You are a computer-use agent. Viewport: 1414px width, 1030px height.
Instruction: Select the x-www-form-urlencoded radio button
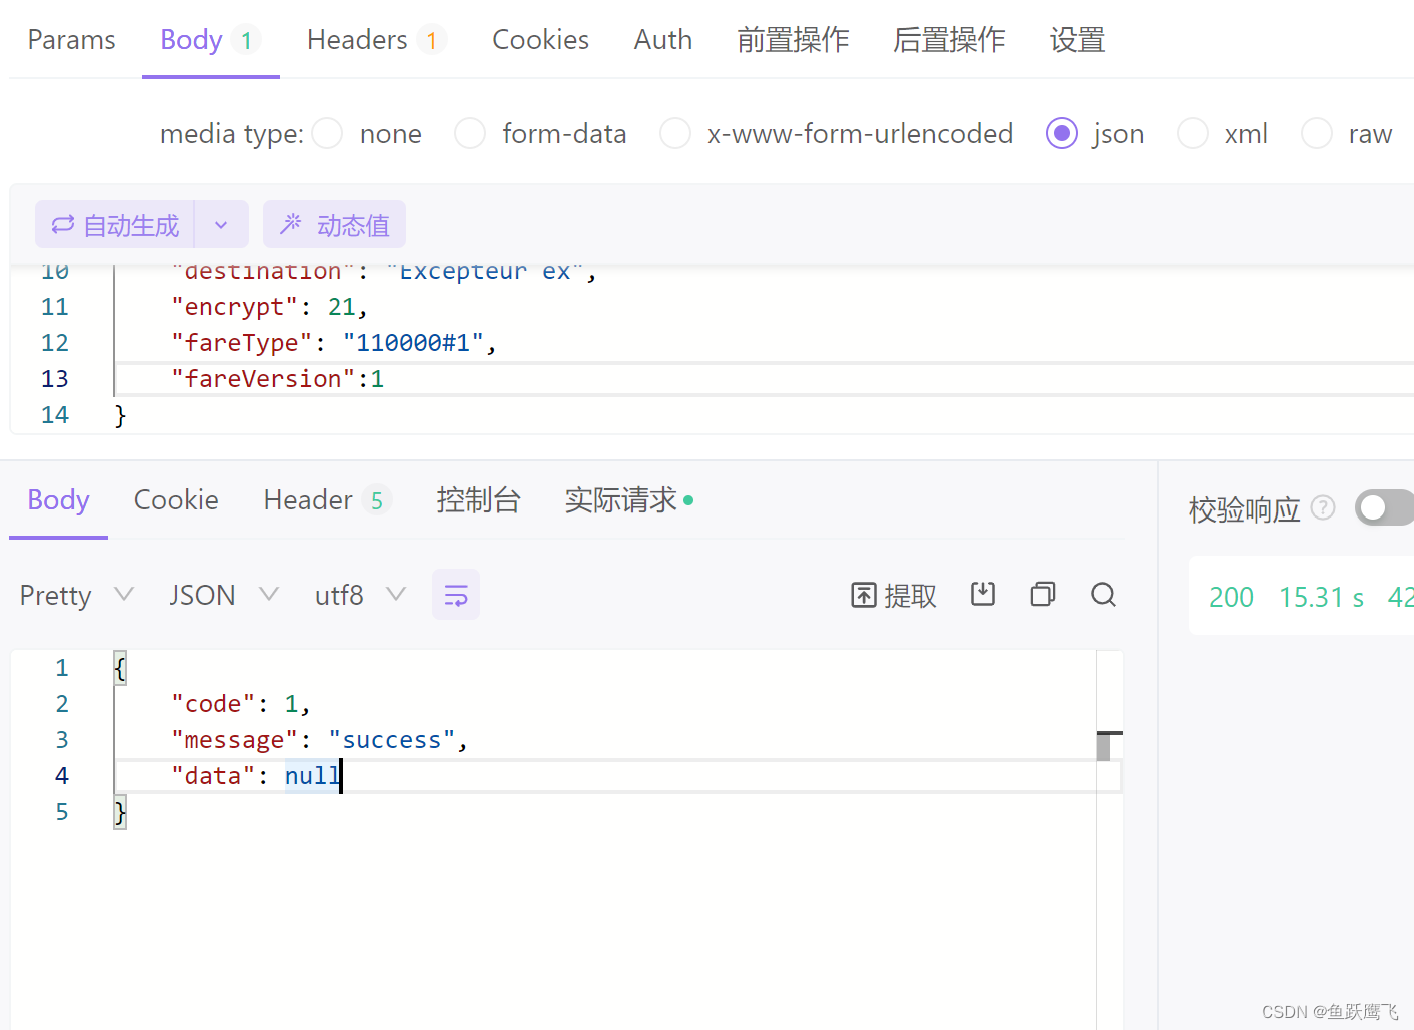pyautogui.click(x=675, y=133)
